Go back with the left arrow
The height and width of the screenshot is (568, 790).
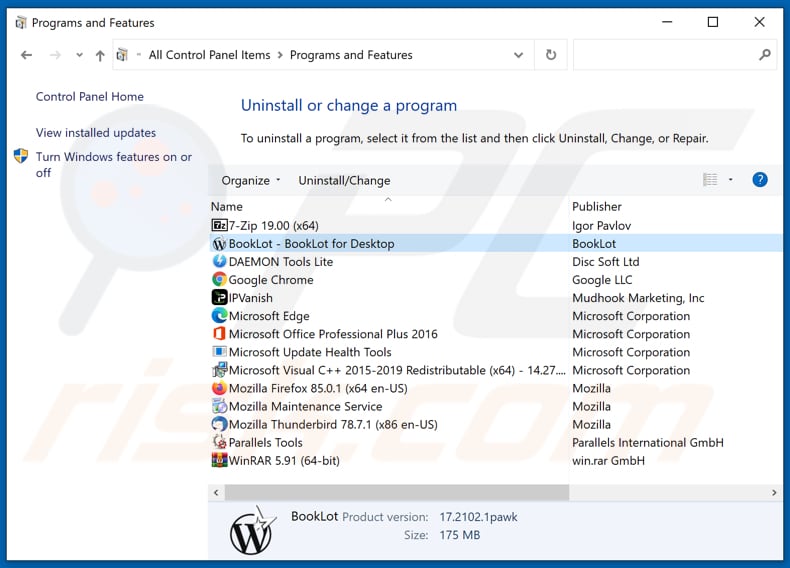[27, 55]
